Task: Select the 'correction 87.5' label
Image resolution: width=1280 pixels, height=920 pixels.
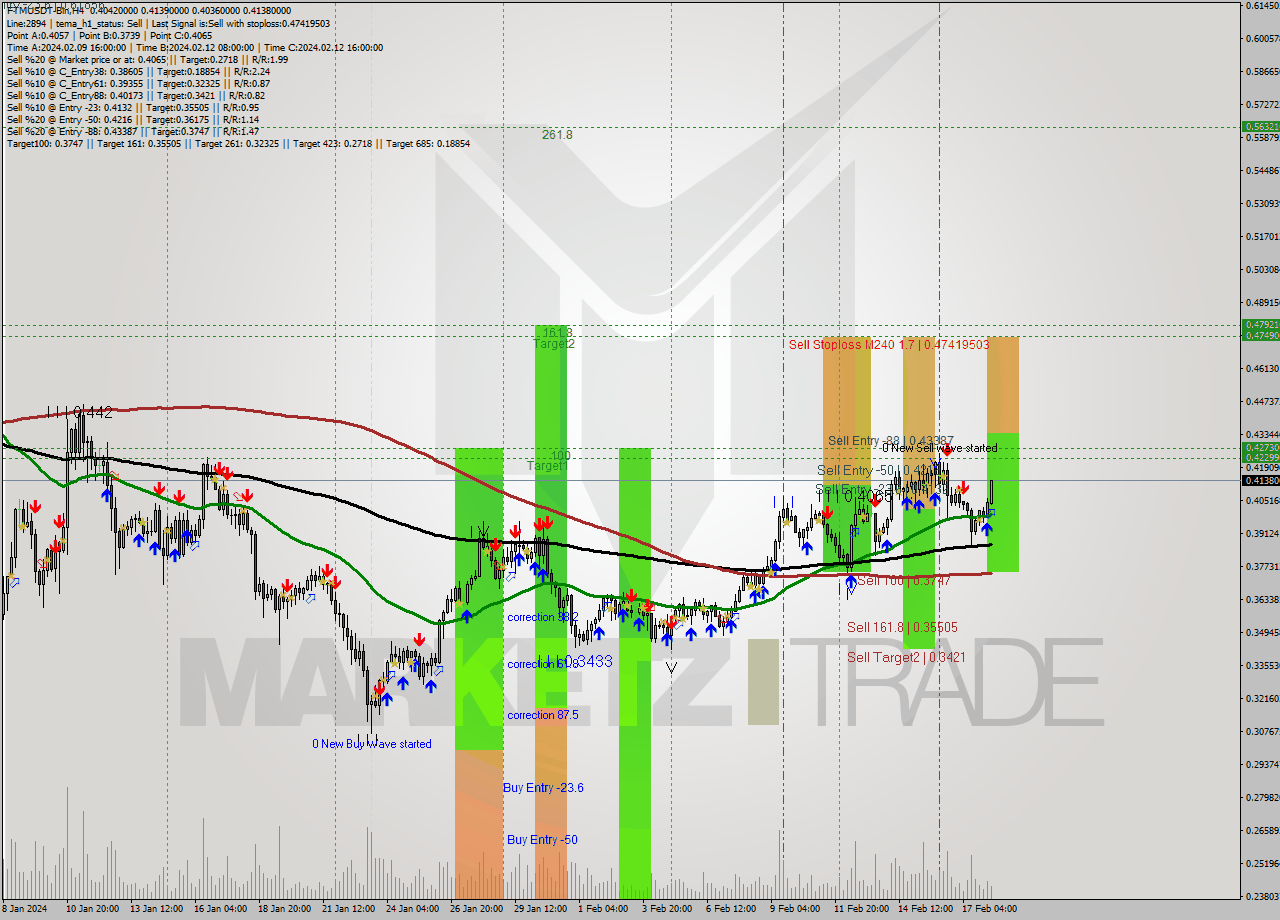Action: 545,715
